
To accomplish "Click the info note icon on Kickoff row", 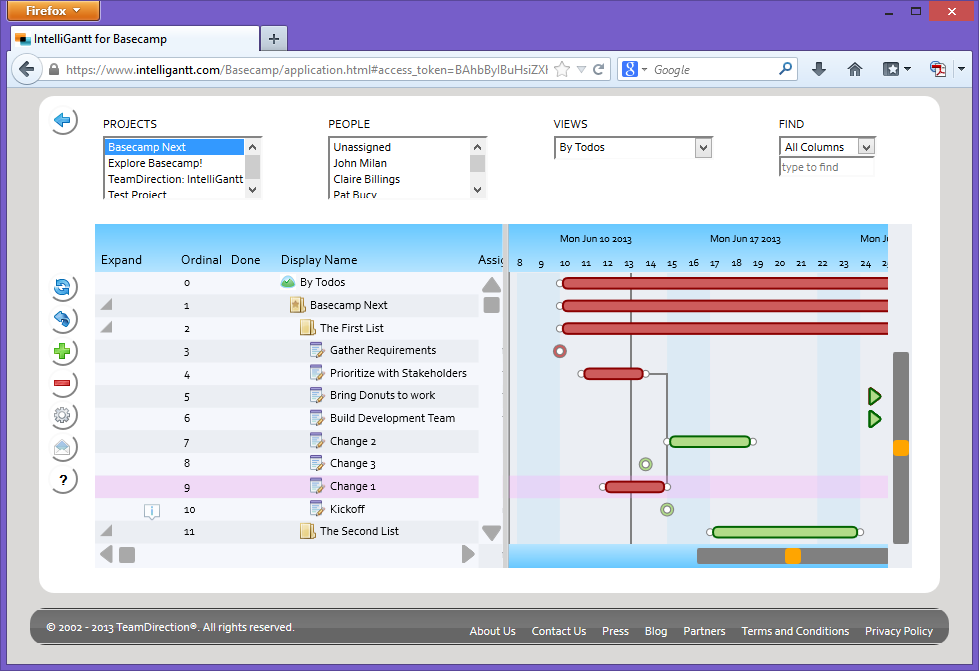I will pos(152,511).
